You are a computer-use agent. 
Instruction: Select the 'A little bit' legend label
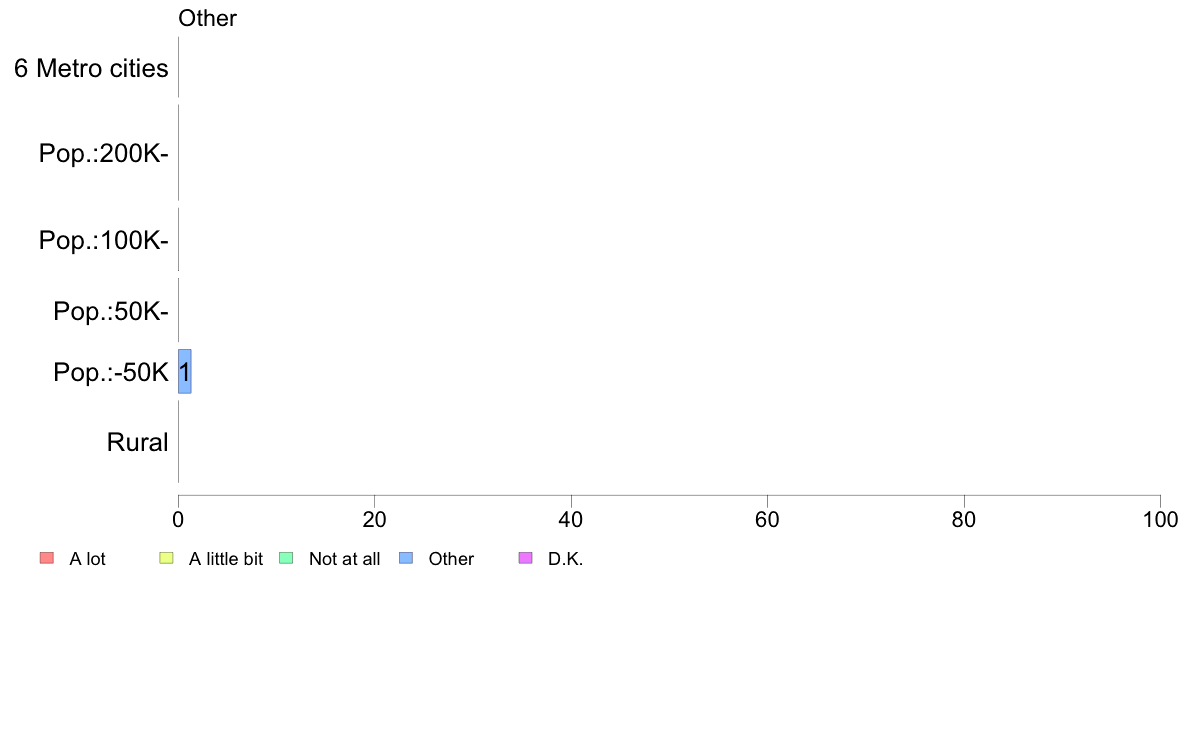[x=226, y=559]
